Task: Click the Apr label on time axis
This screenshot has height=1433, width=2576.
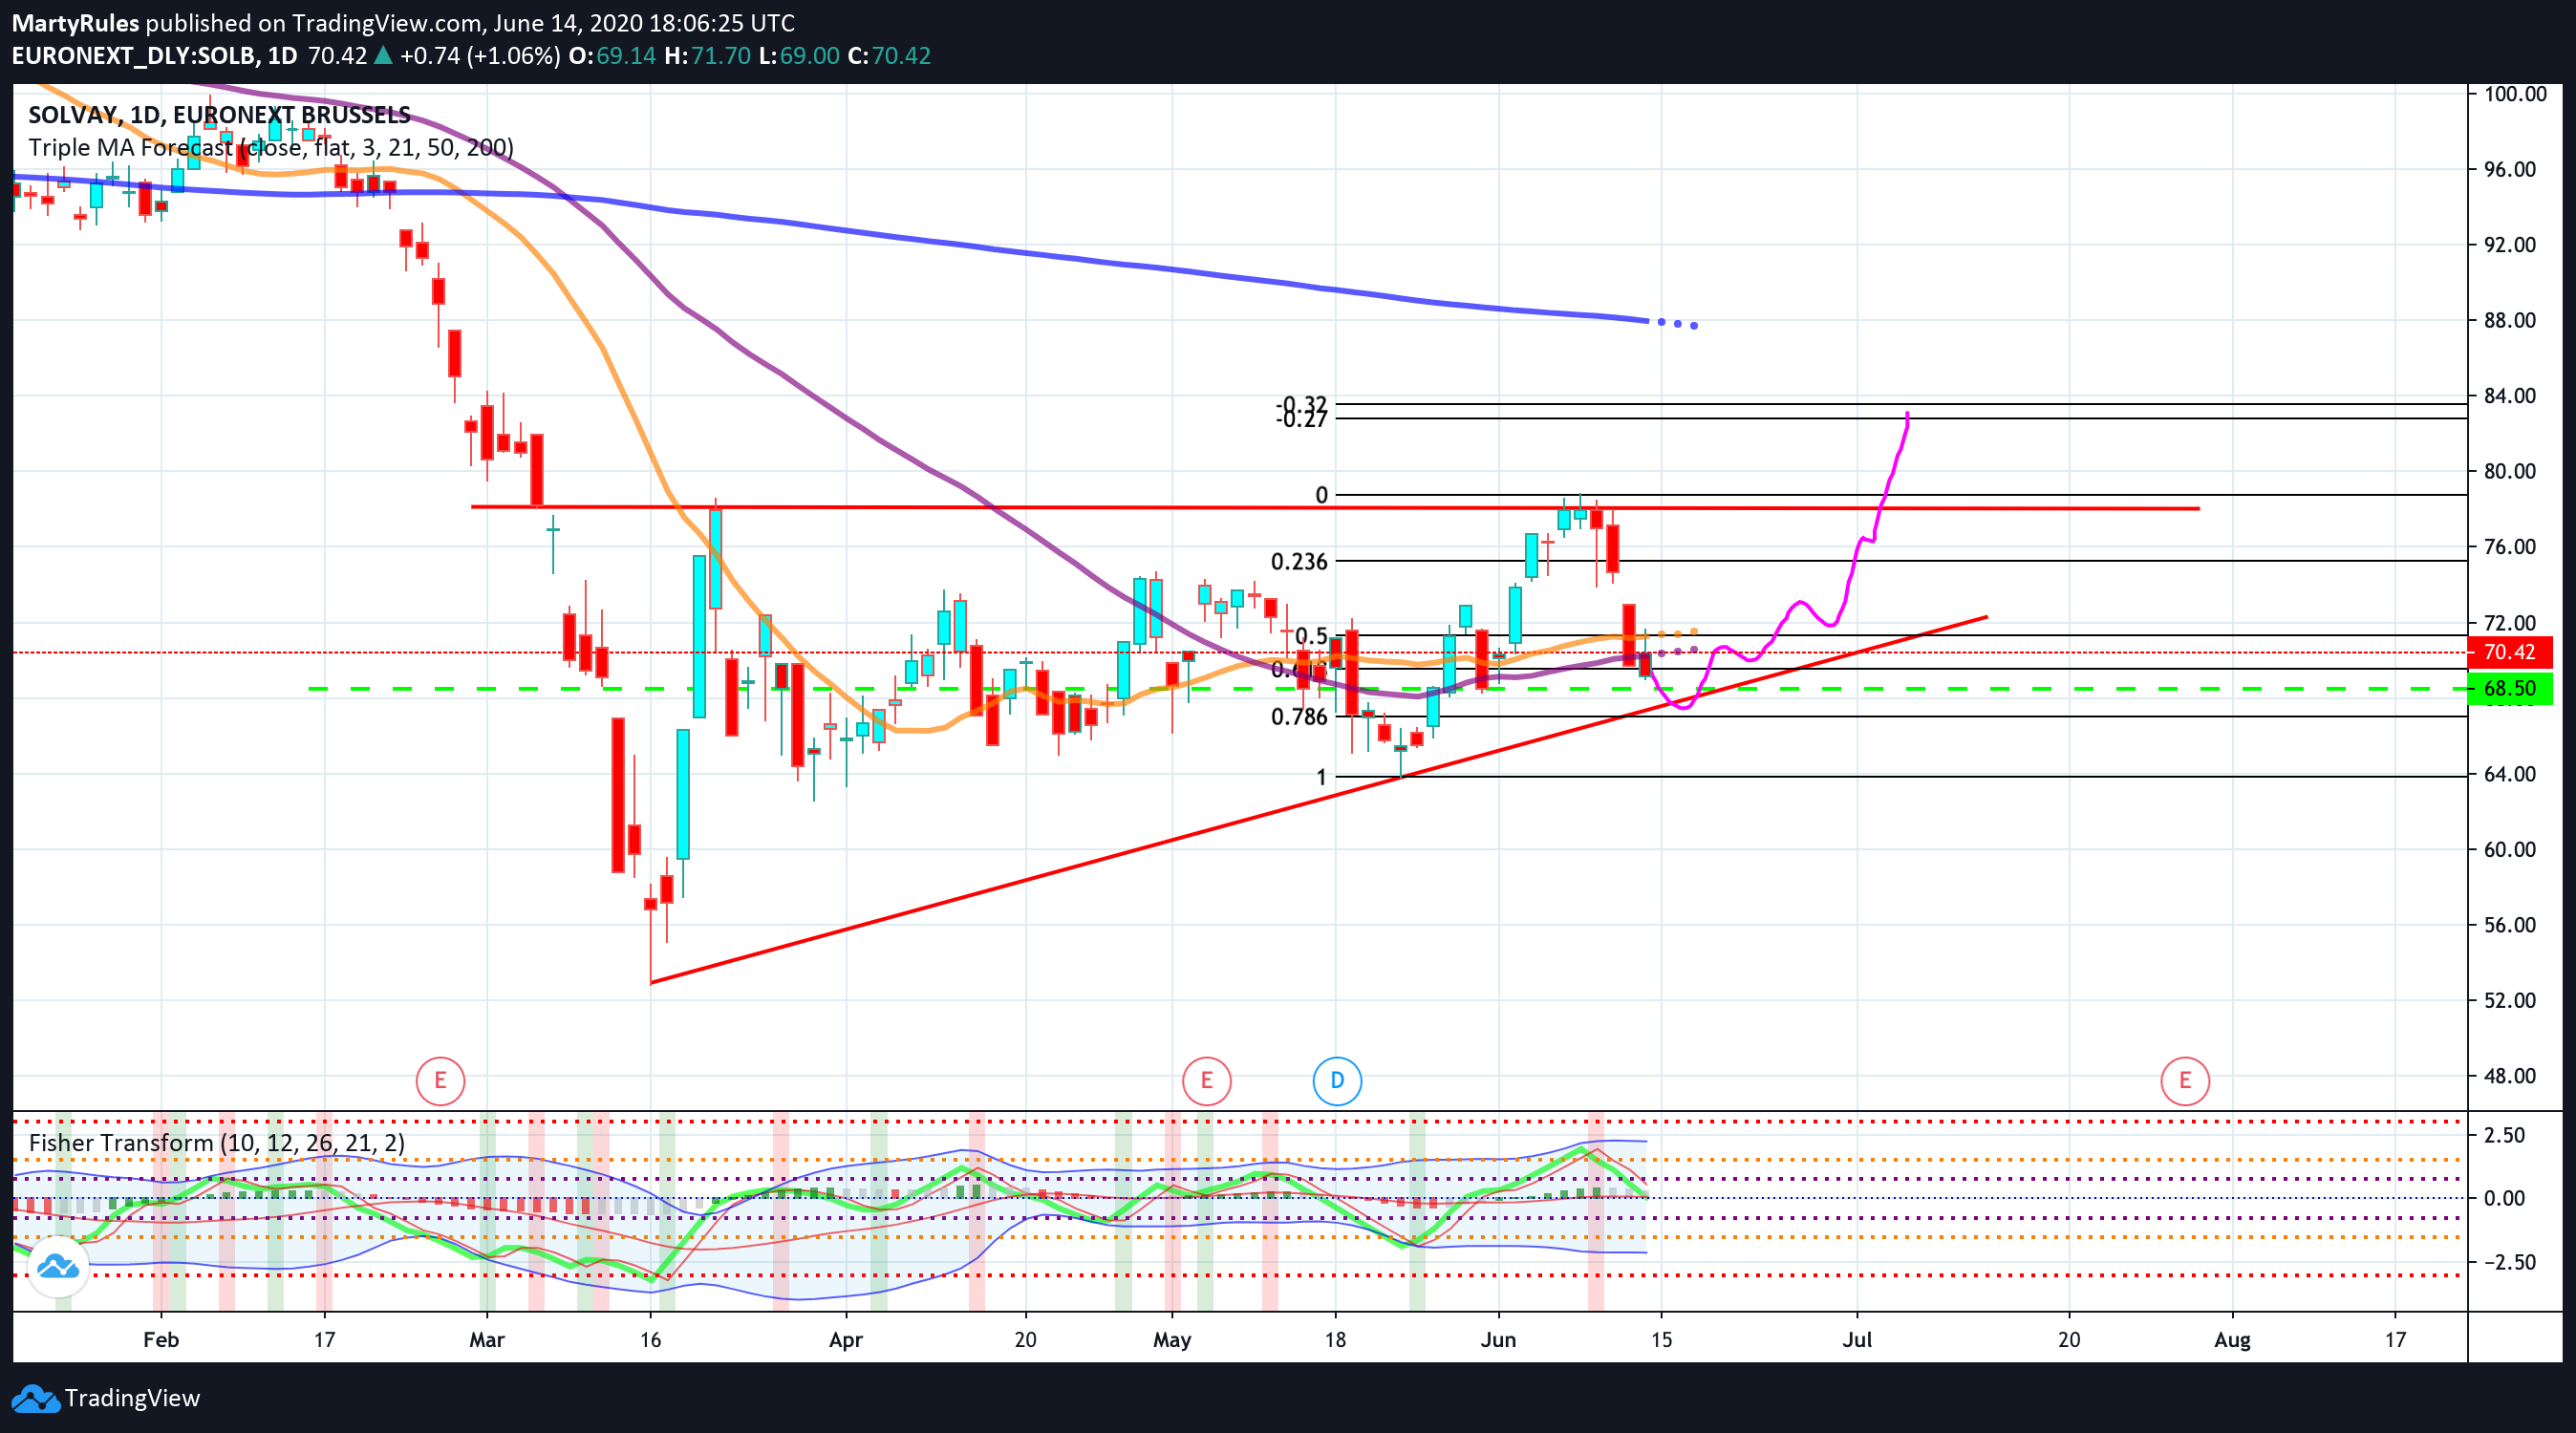Action: tap(845, 1339)
